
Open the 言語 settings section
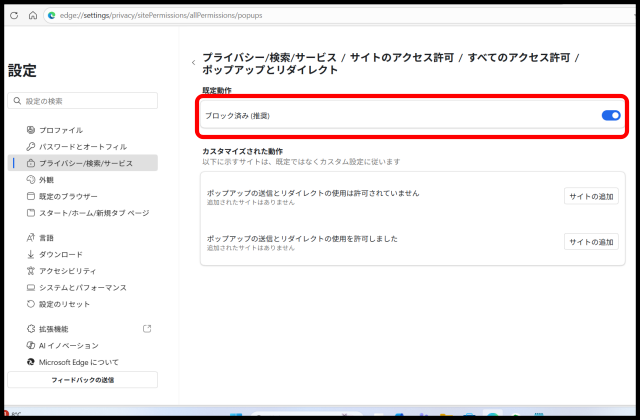pyautogui.click(x=82, y=238)
